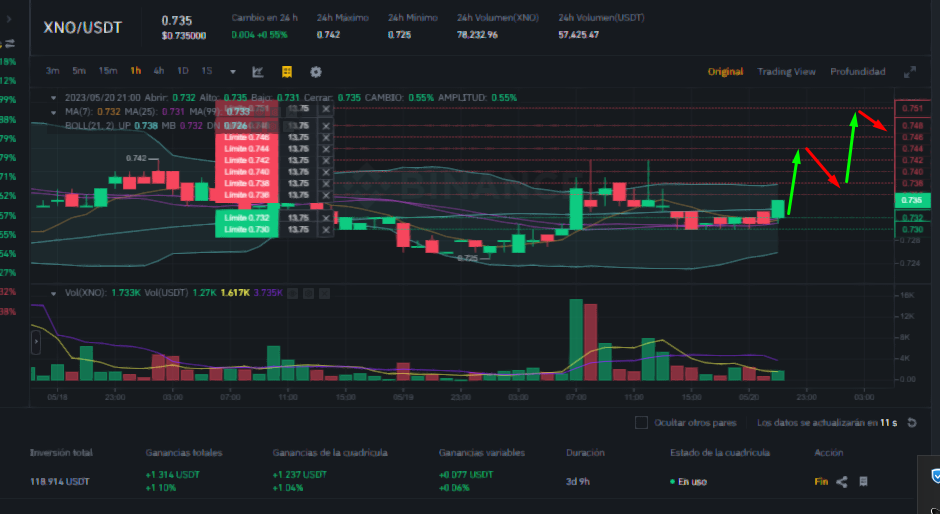This screenshot has height=514, width=940.
Task: Click the 0.748 price marker on axis
Action: click(x=912, y=125)
